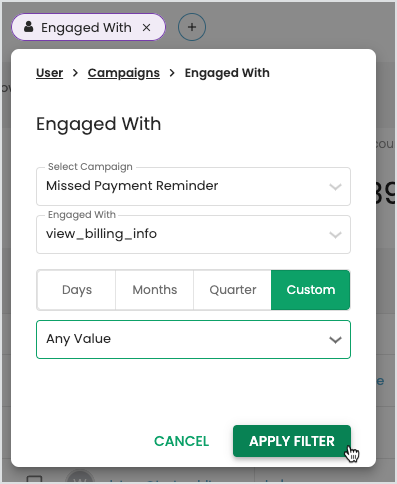Click the person icon on filter chip
397x484 pixels.
29,27
